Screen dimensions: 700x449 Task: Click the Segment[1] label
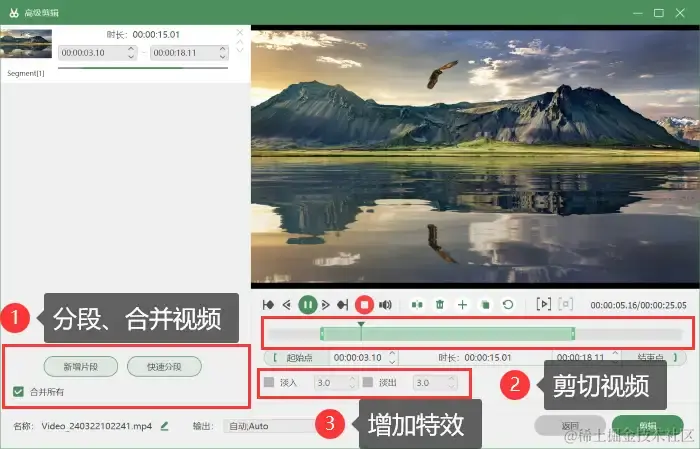[x=26, y=73]
